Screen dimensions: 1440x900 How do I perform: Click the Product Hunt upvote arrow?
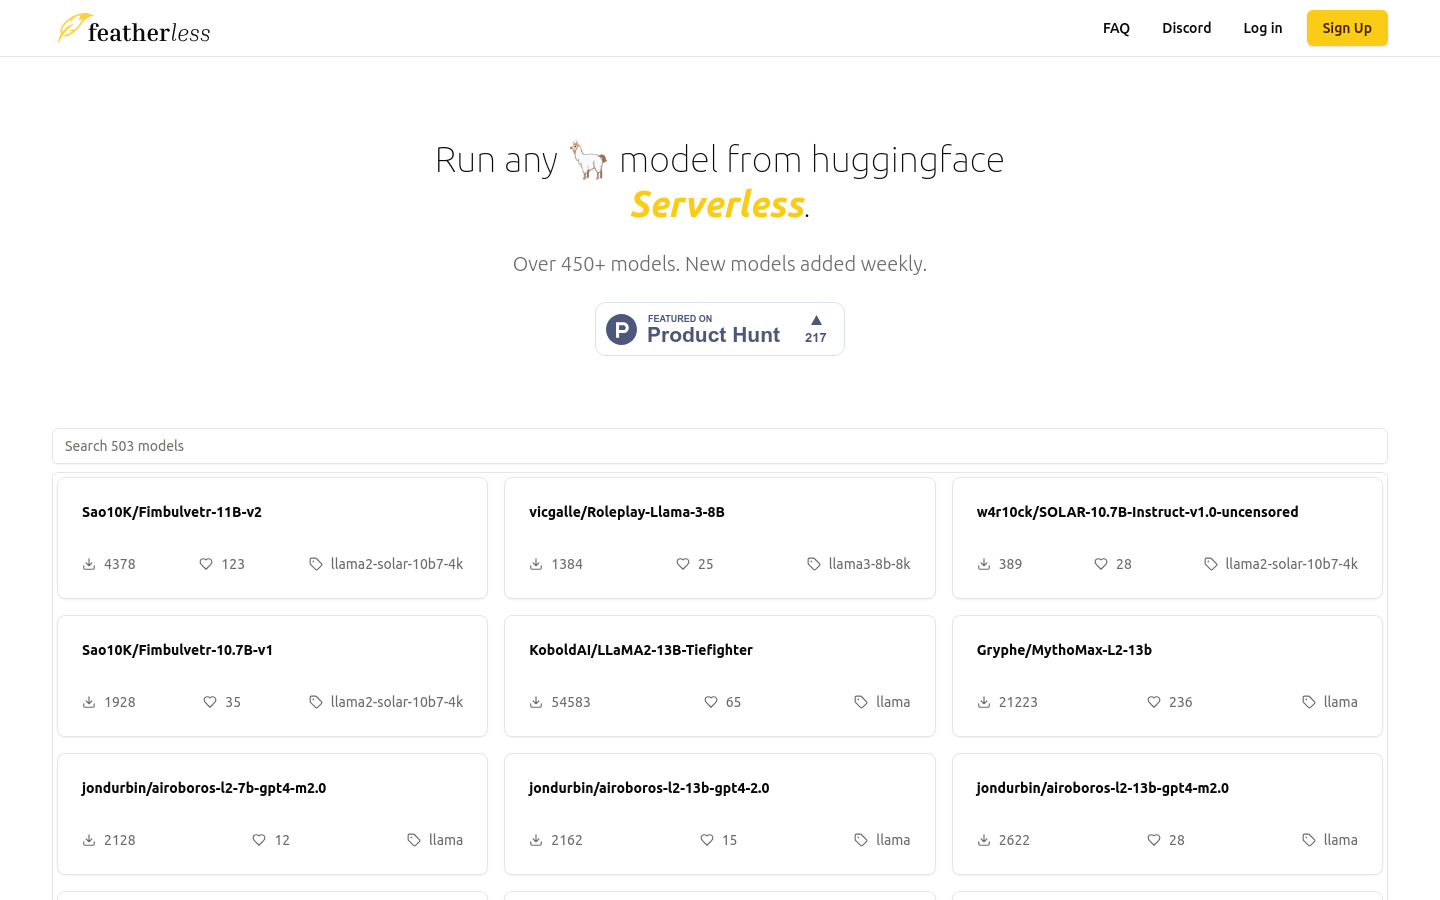[816, 320]
